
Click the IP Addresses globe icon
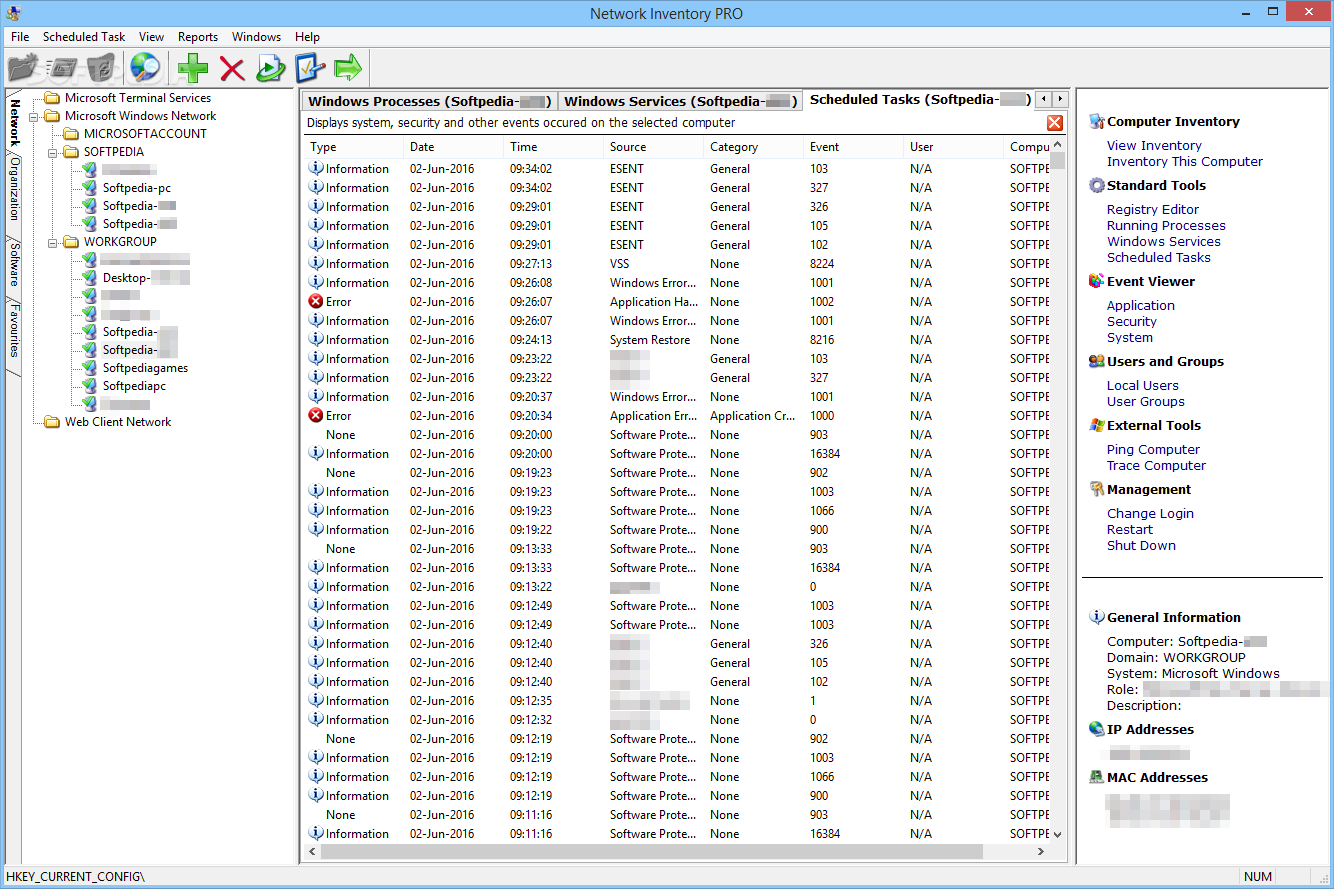(1097, 729)
